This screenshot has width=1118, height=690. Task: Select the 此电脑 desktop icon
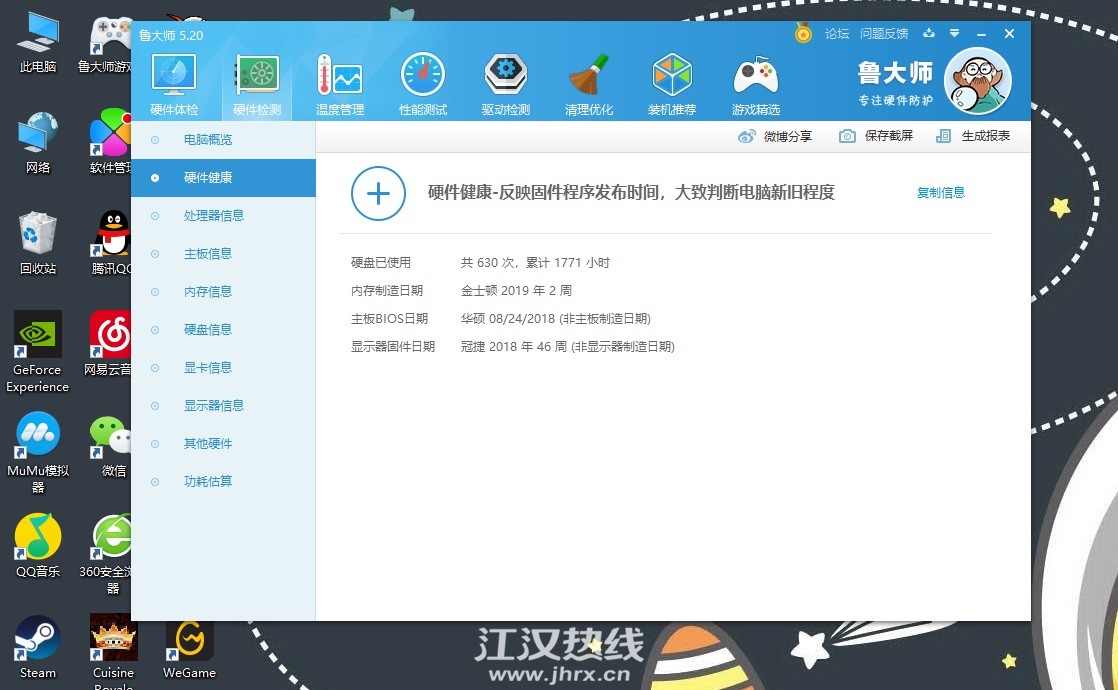38,43
